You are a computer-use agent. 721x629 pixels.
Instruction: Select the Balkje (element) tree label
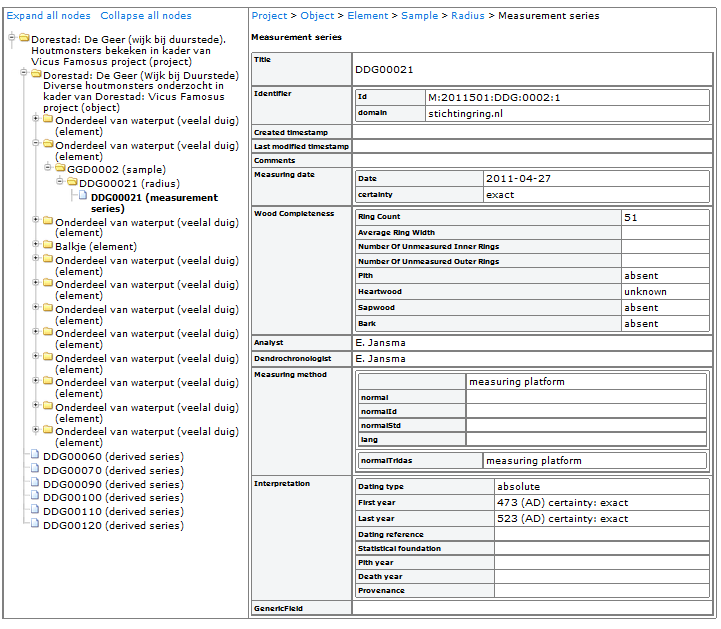[x=96, y=246]
